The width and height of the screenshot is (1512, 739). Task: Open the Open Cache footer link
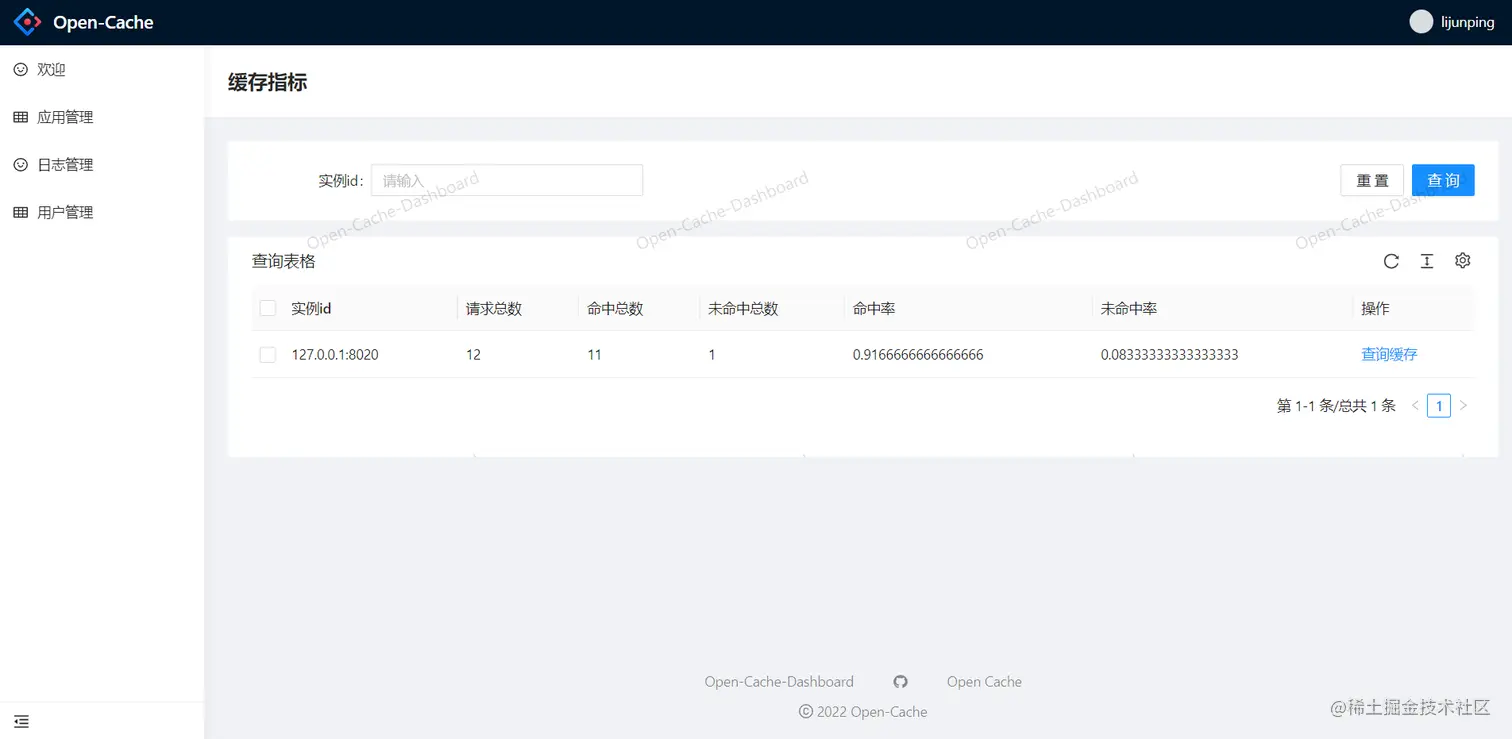pos(984,682)
